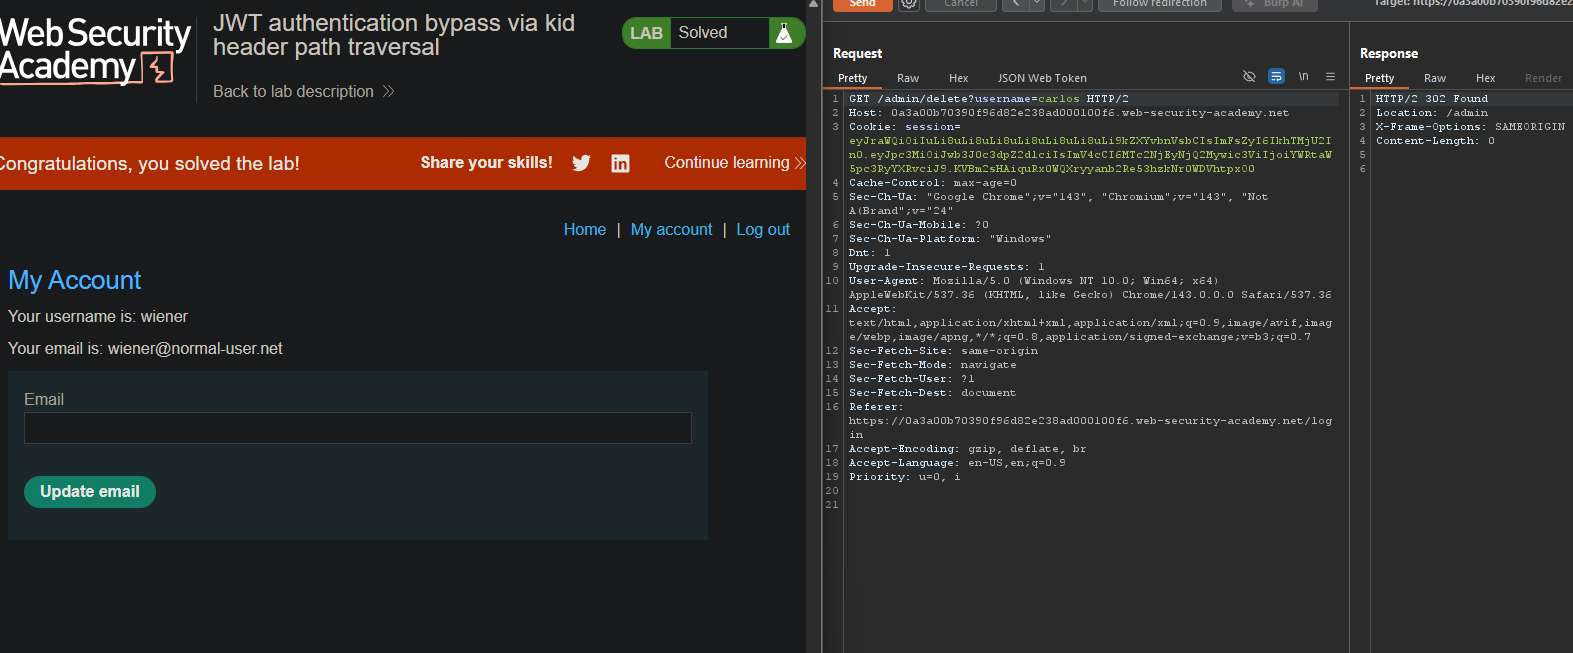
Task: Switch to the Response Hex tab
Action: click(1486, 78)
